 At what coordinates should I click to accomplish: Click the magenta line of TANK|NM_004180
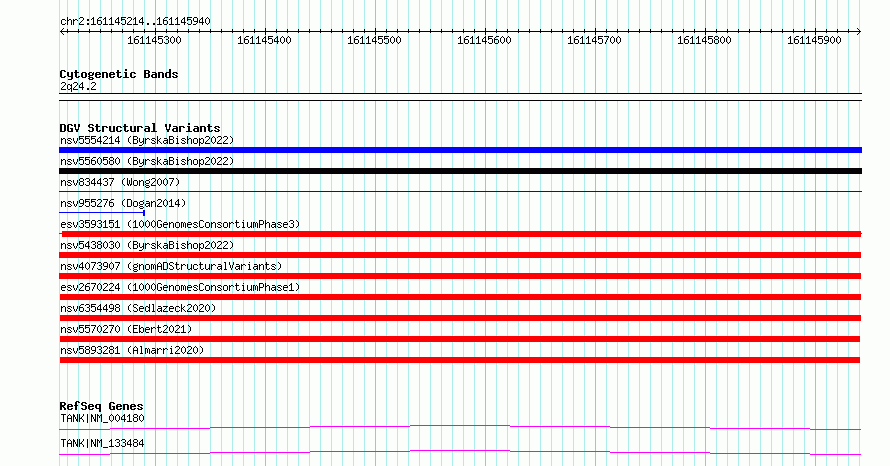460,427
